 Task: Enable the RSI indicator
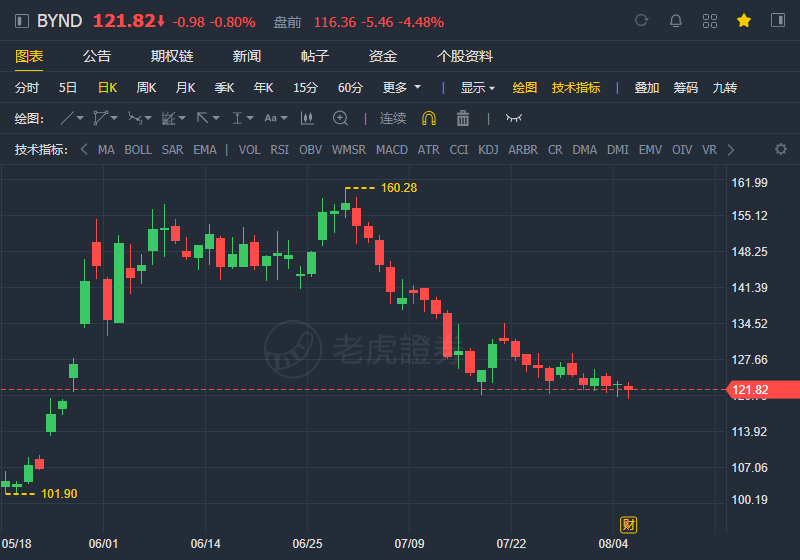pos(280,149)
